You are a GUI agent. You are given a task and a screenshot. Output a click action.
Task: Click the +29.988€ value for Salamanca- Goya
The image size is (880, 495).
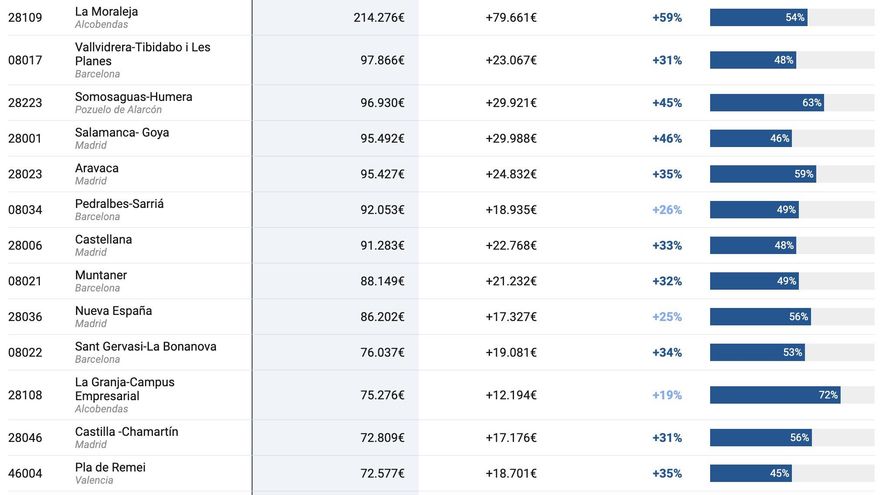(x=510, y=138)
